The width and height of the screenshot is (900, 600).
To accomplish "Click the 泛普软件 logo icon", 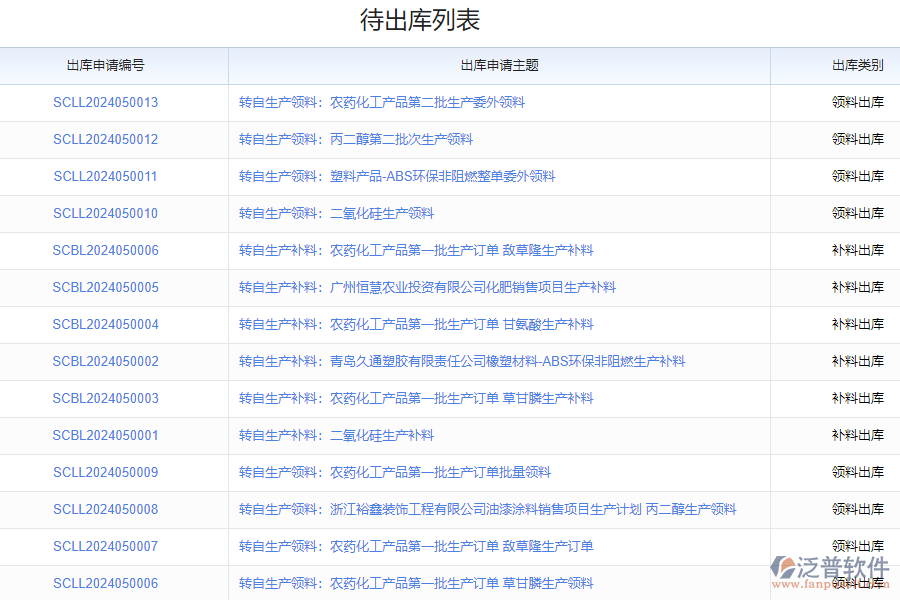I will [782, 568].
